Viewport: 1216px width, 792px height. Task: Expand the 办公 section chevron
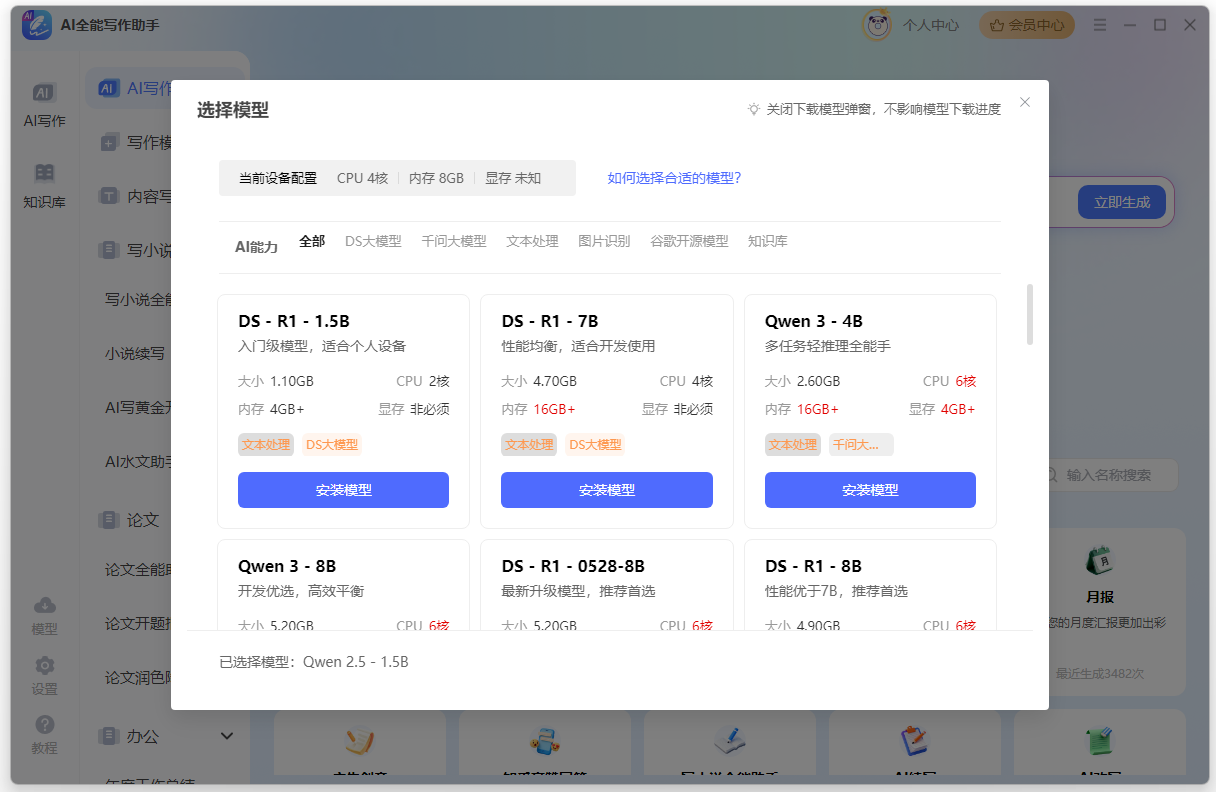(227, 736)
